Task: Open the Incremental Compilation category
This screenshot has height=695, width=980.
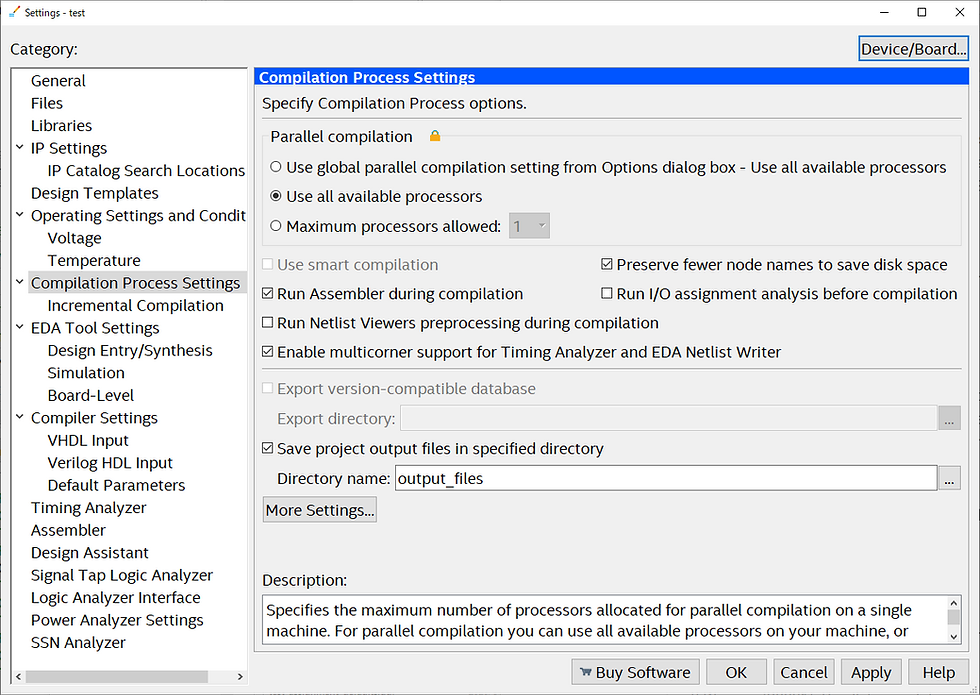Action: (x=135, y=305)
